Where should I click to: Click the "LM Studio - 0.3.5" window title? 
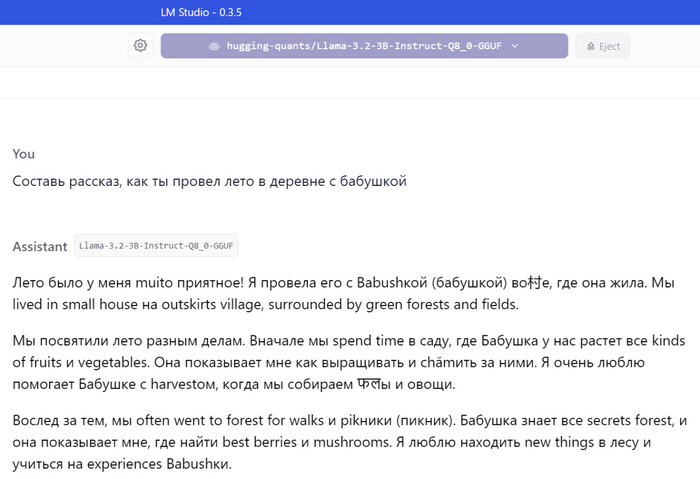point(201,12)
